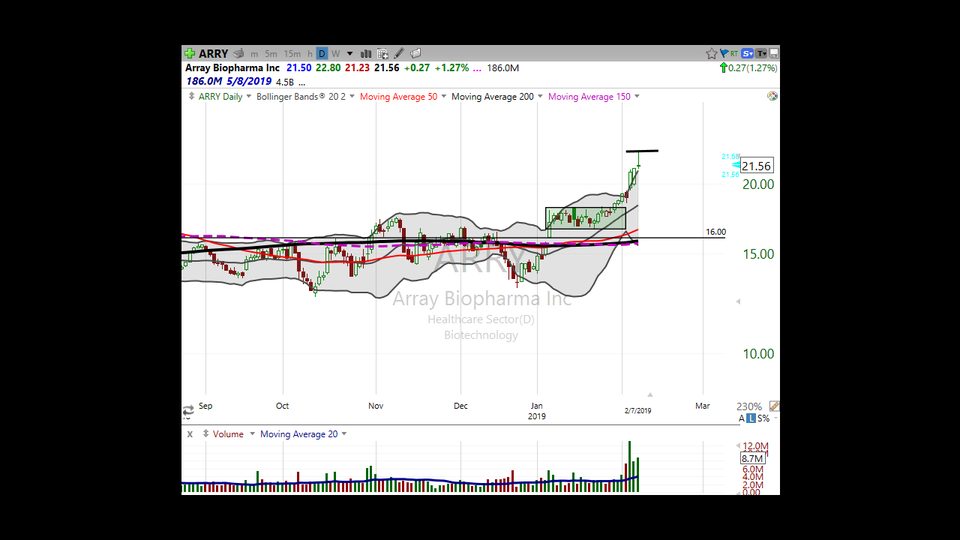The height and width of the screenshot is (540, 960).
Task: Open the bar chart style icon
Action: coord(366,54)
